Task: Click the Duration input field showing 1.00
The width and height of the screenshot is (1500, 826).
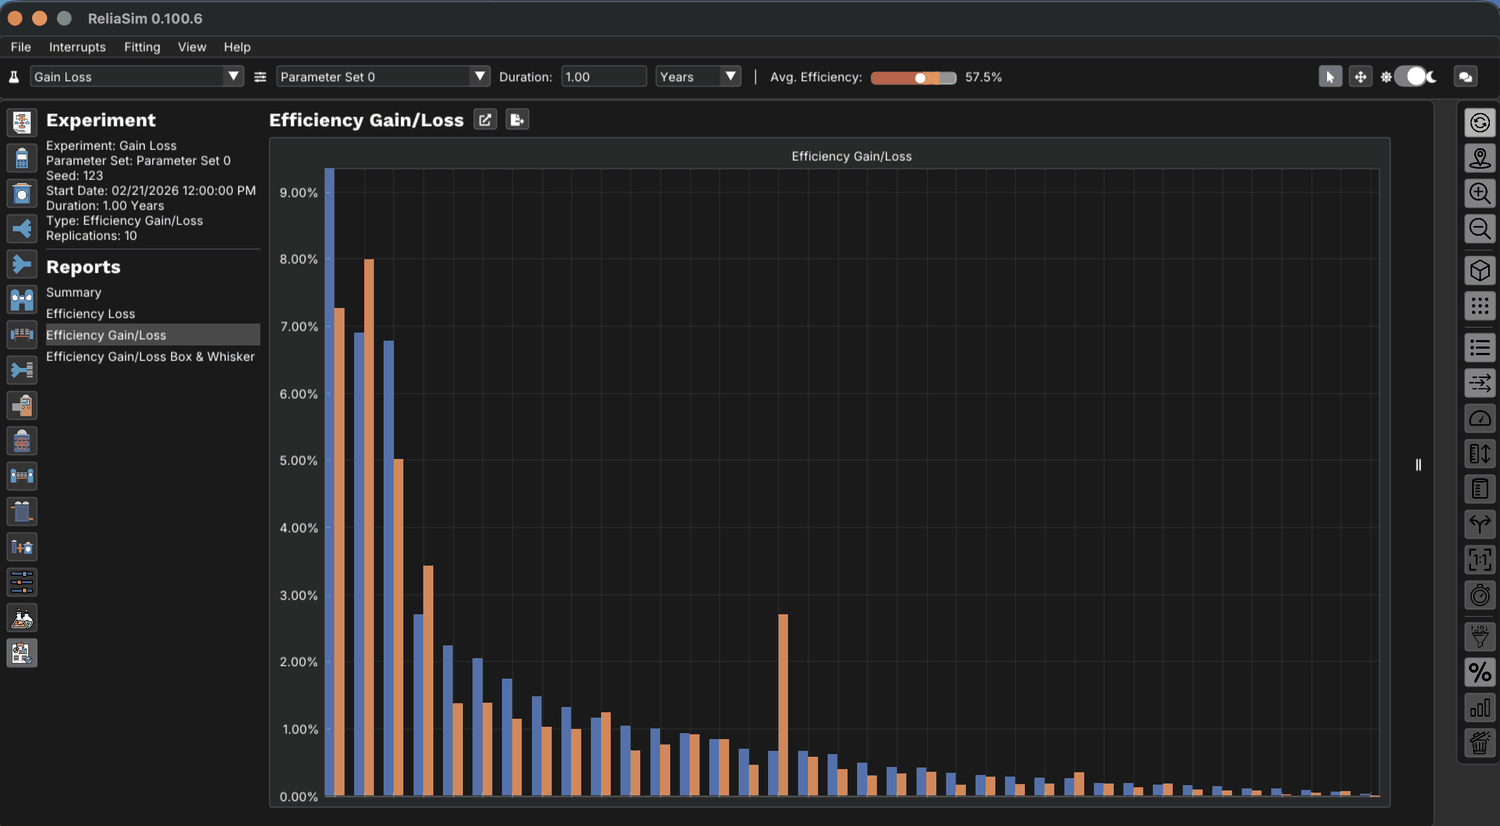Action: pyautogui.click(x=604, y=77)
